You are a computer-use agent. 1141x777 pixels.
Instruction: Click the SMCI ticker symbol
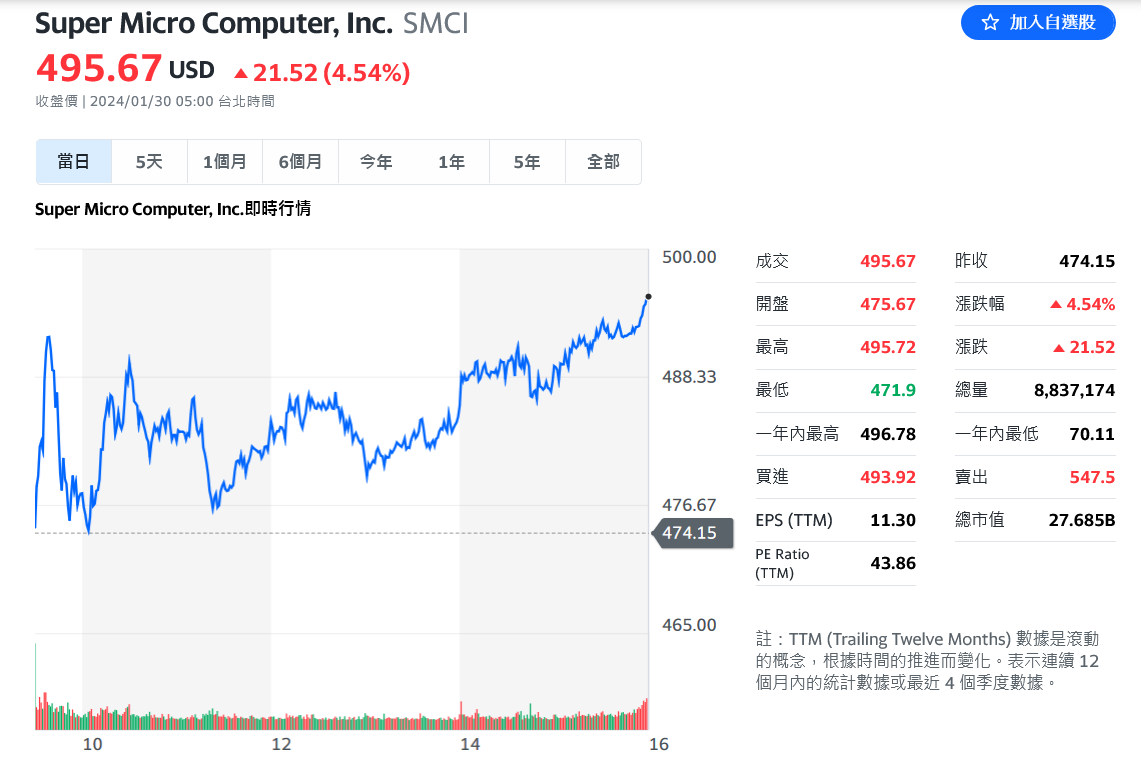436,23
